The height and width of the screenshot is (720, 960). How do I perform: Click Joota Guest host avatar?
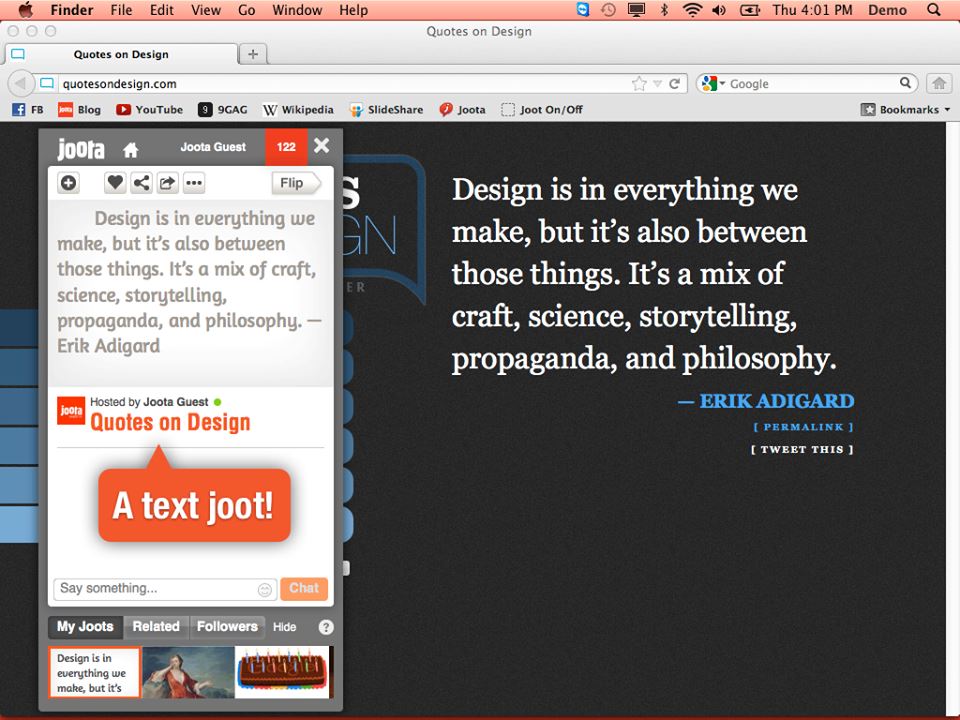71,411
